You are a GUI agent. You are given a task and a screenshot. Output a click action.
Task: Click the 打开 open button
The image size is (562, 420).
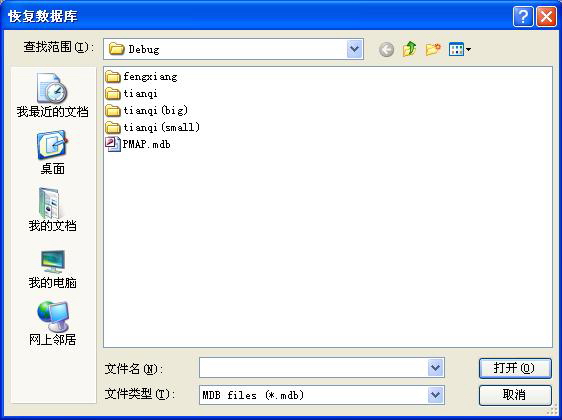515,368
